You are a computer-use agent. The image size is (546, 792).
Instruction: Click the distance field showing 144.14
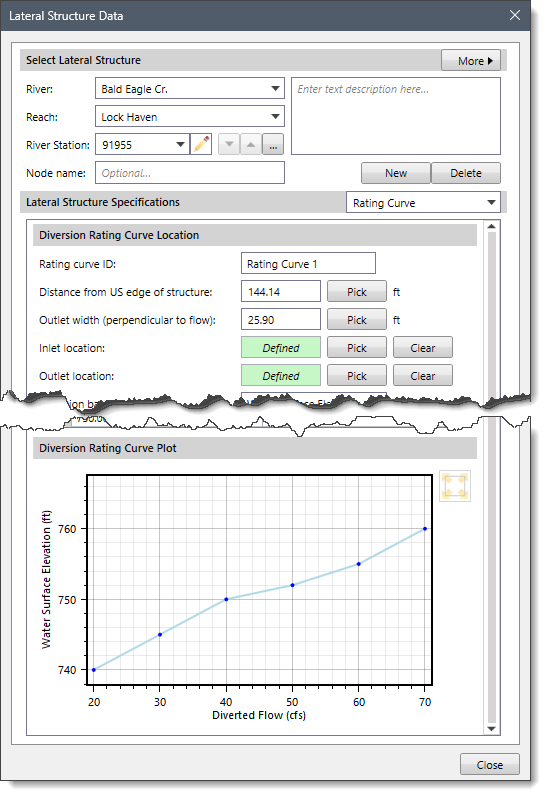pos(281,291)
